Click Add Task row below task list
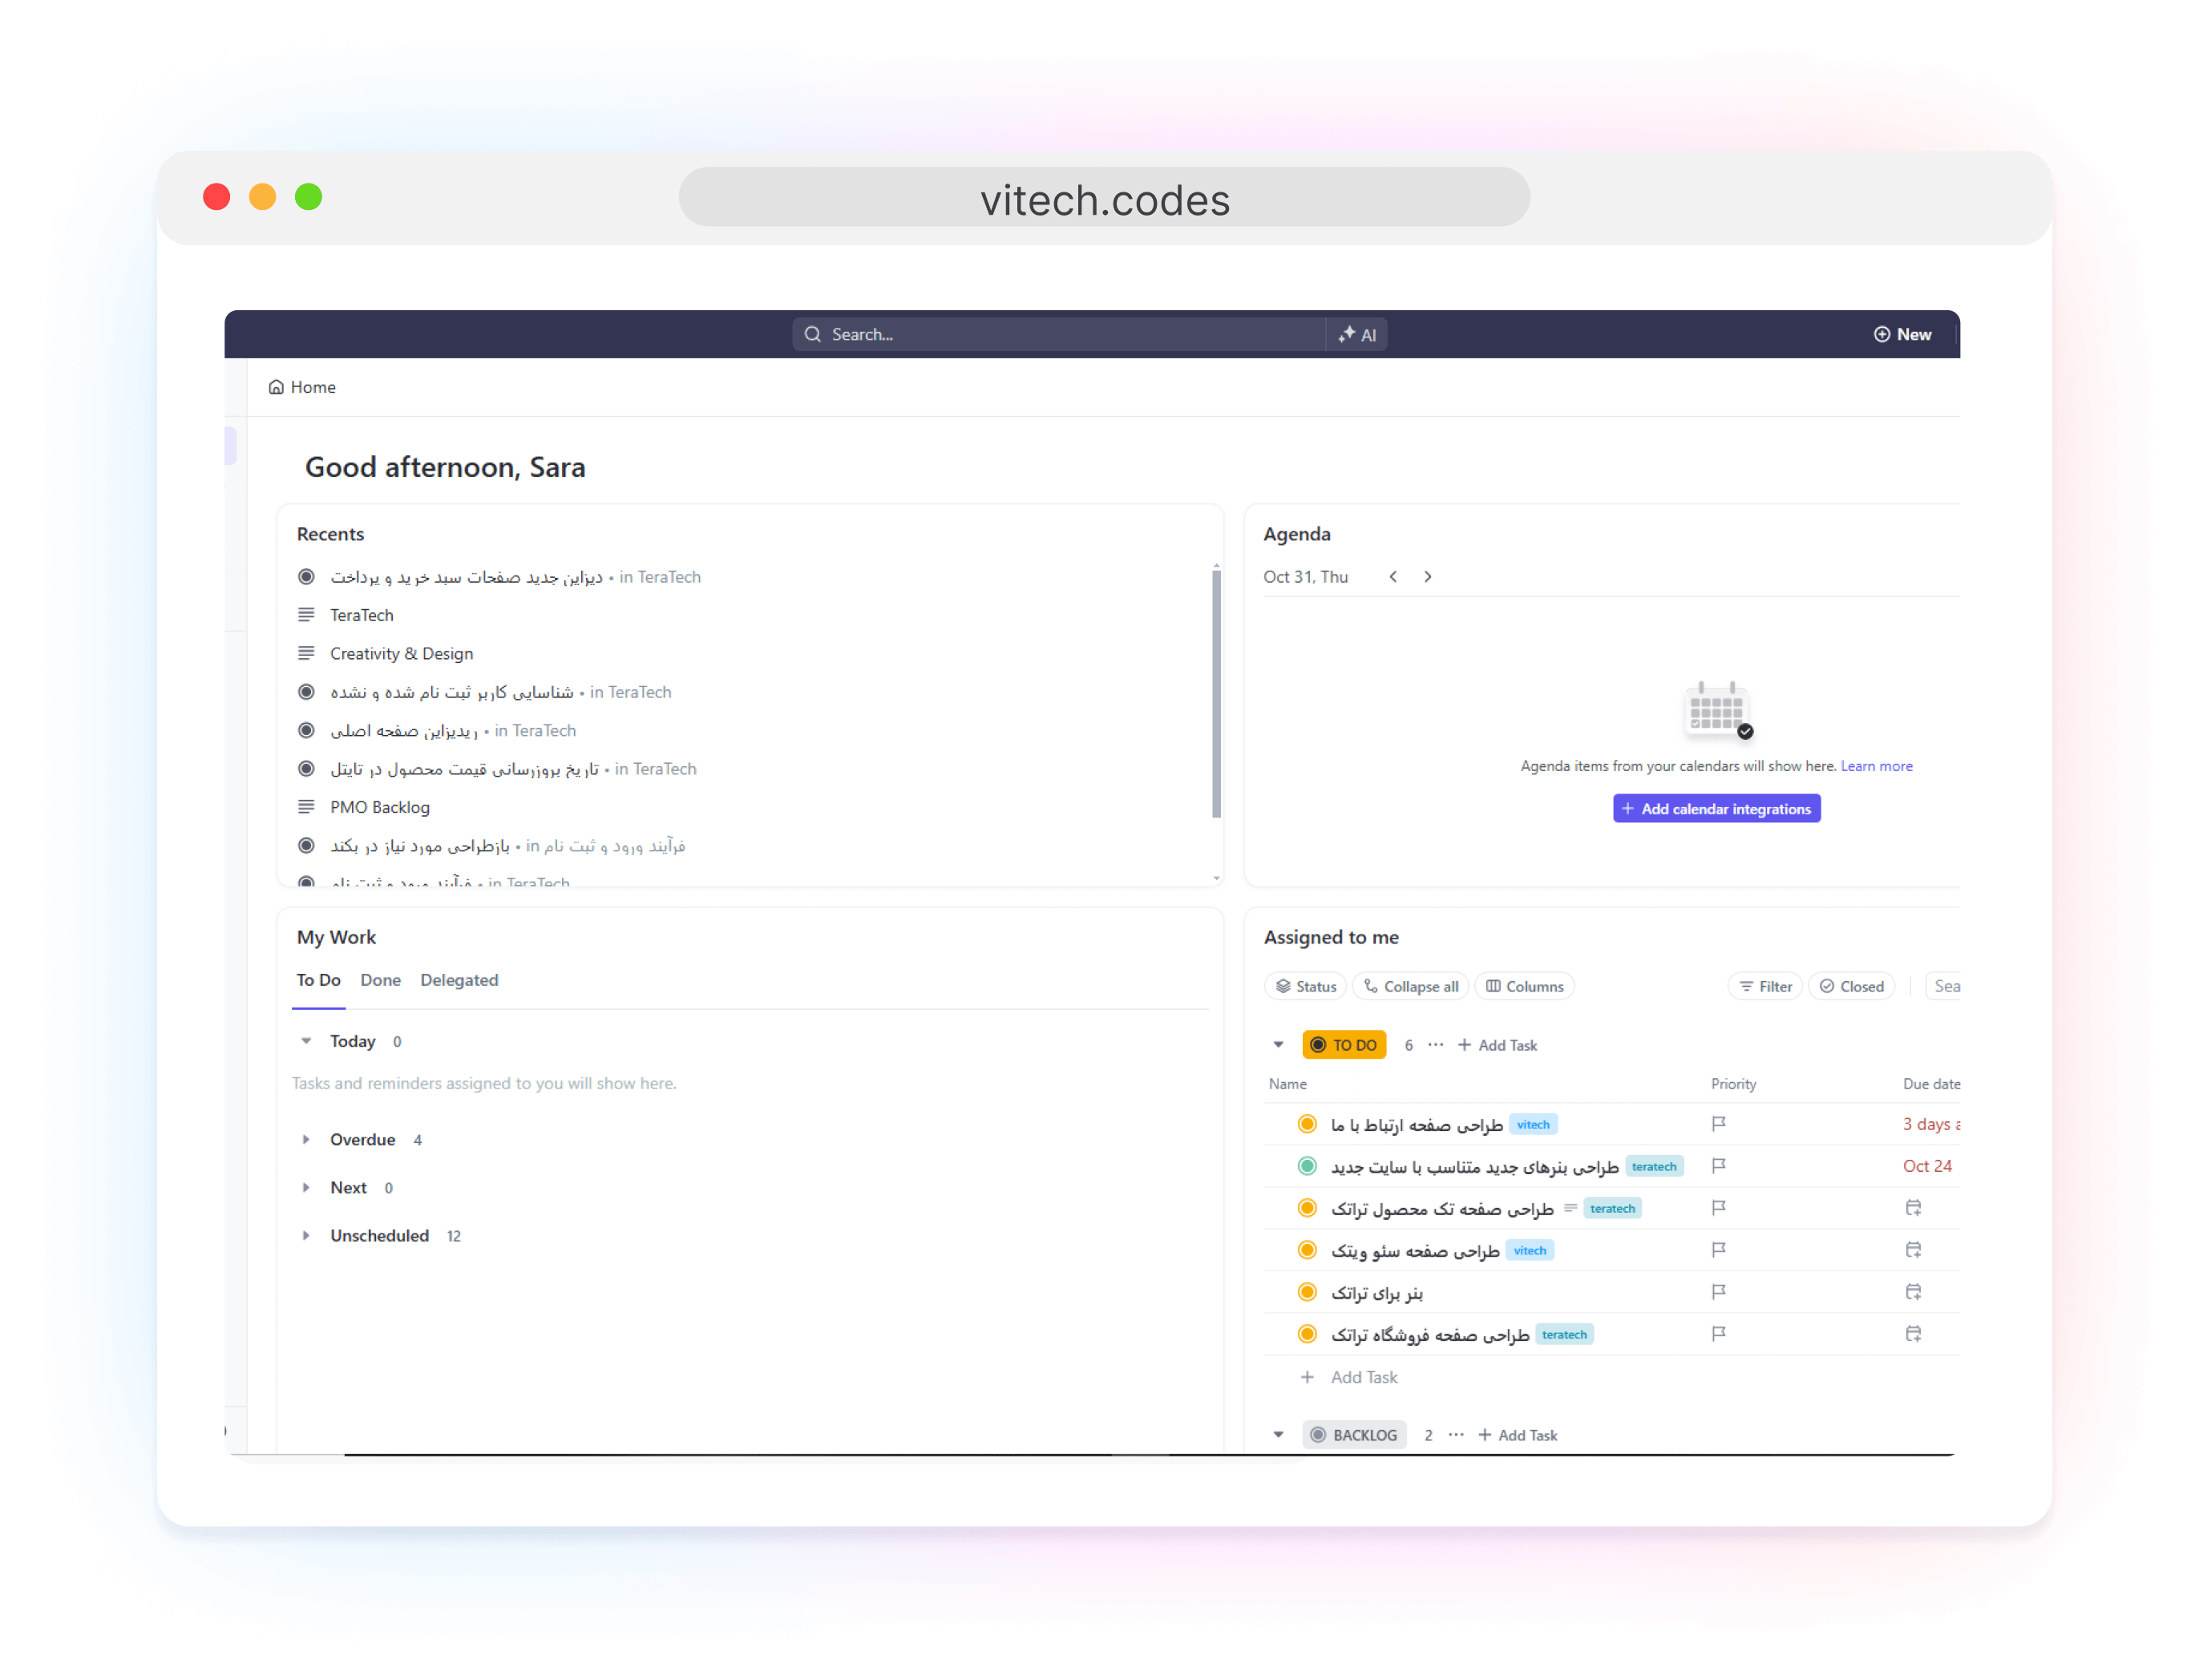Screen dimensions: 2199x1680 1349,1377
